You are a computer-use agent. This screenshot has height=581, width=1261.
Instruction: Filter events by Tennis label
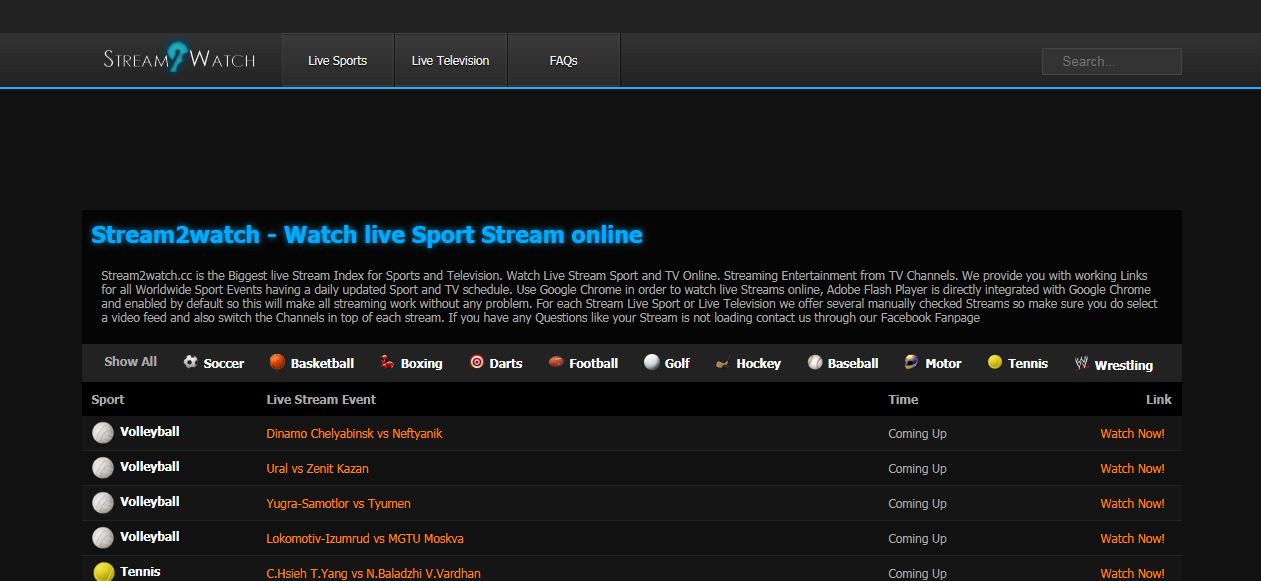(x=1028, y=363)
